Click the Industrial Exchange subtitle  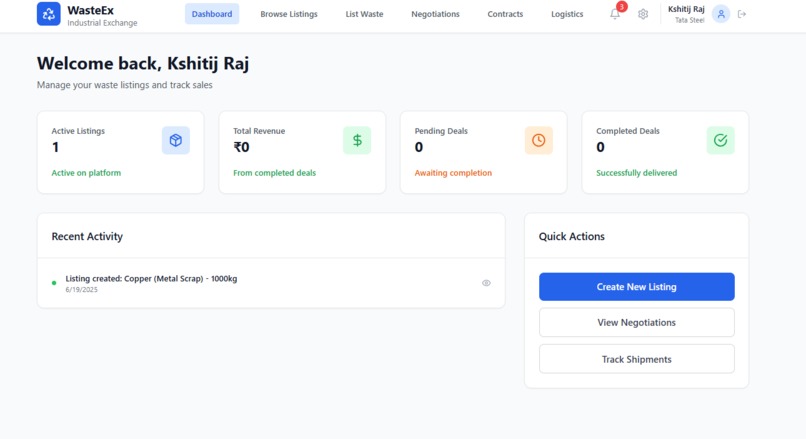(x=102, y=23)
